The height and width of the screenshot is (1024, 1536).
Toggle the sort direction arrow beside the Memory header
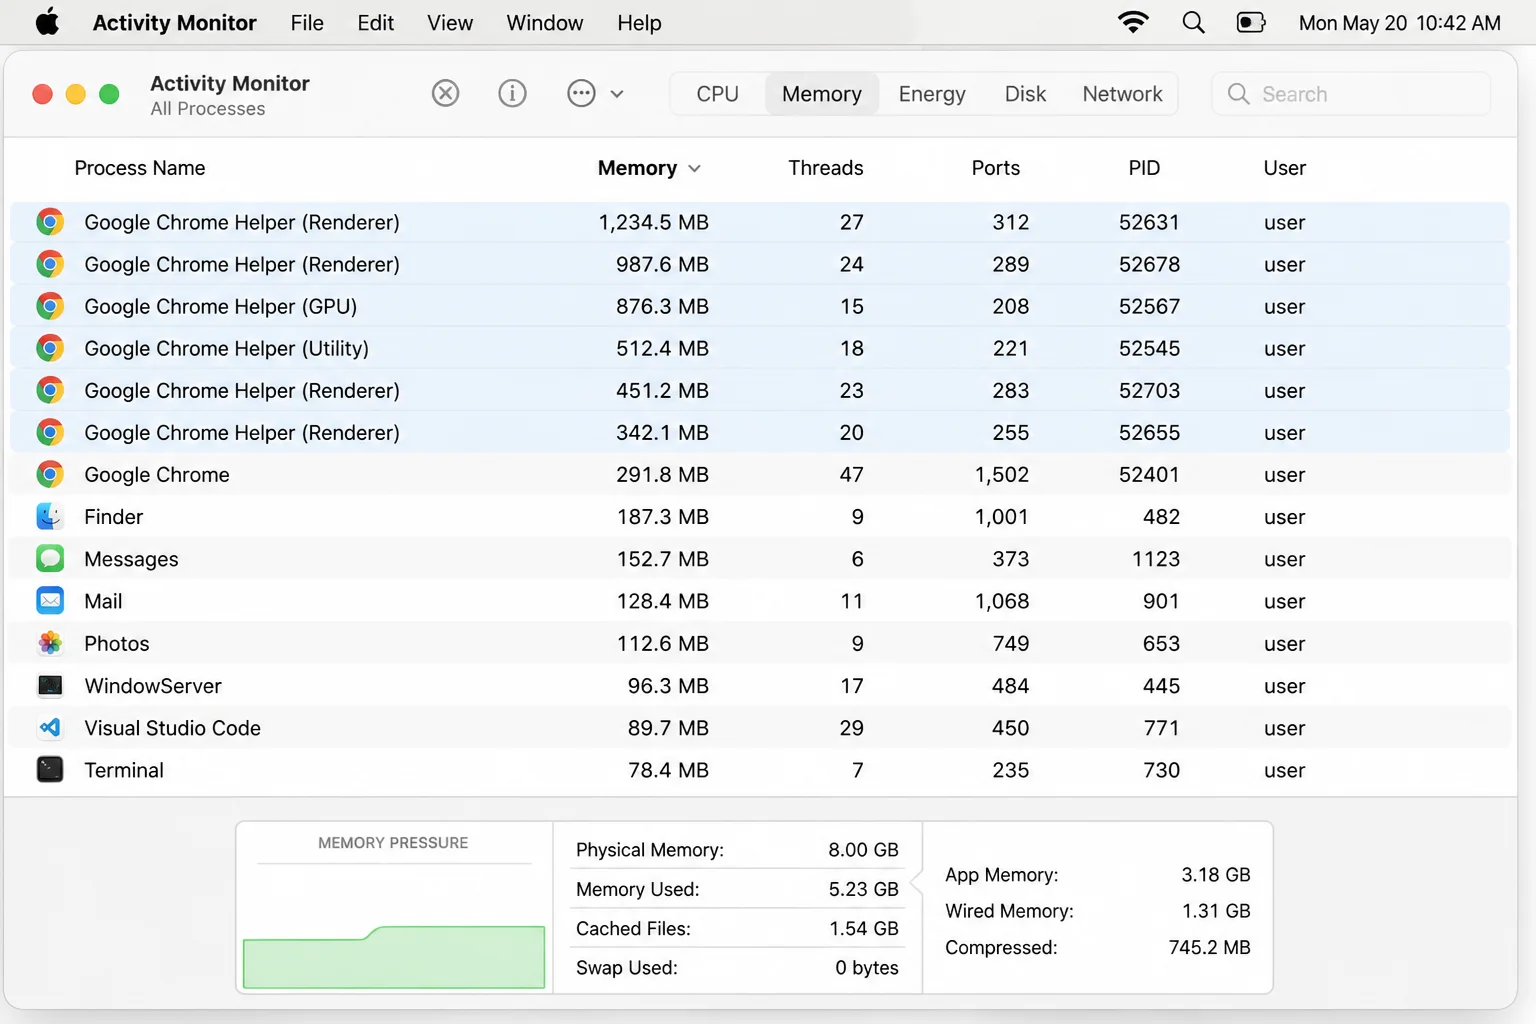point(694,168)
